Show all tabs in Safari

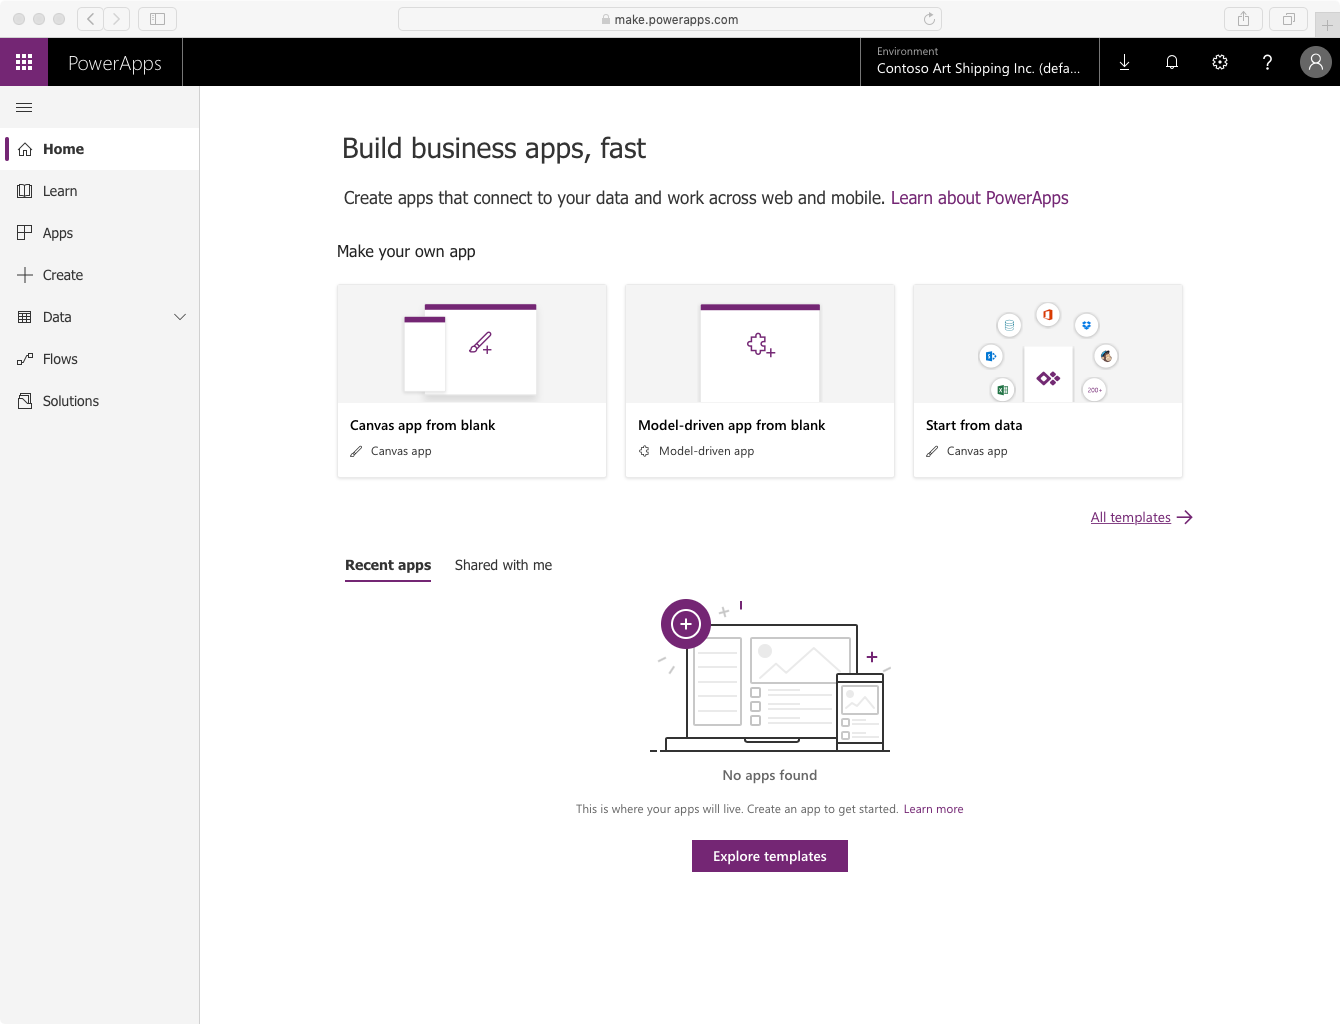[1288, 19]
